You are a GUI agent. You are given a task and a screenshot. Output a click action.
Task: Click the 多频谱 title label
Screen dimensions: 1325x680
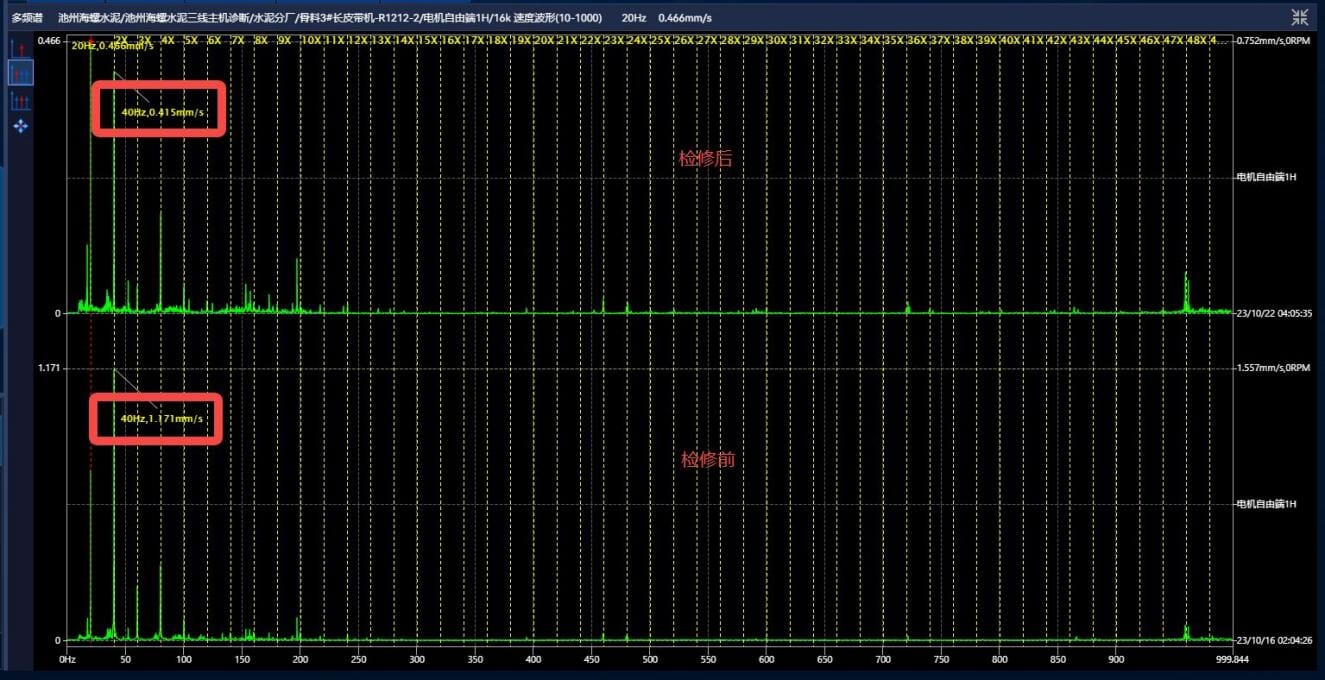[x=27, y=18]
